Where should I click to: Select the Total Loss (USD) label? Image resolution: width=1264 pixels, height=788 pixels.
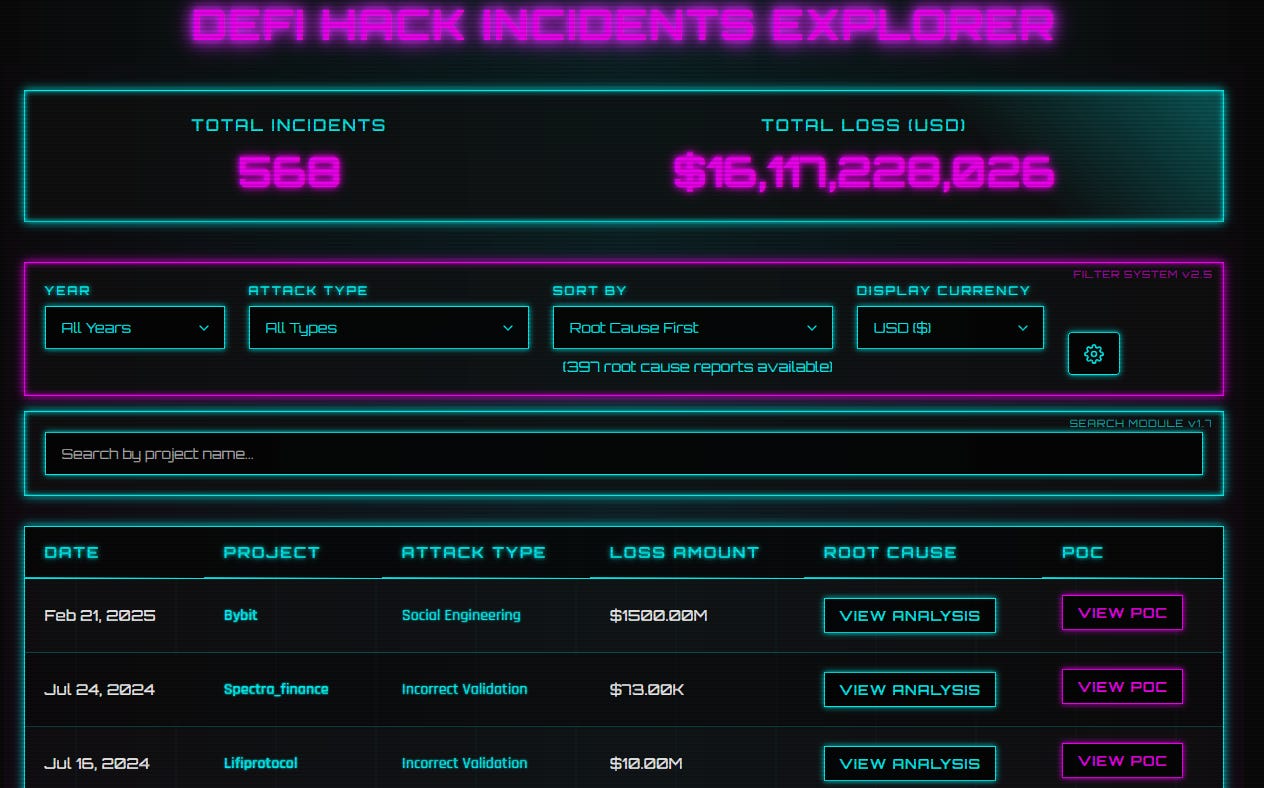tap(864, 125)
